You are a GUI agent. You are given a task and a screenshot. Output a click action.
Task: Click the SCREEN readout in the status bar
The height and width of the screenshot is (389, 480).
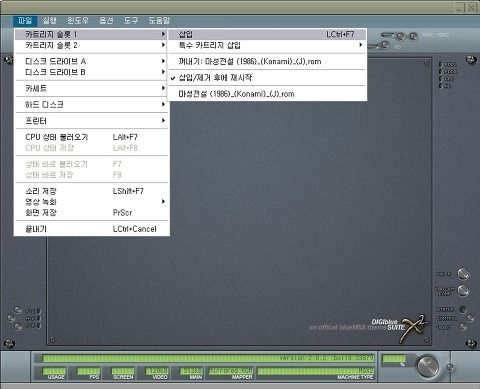coord(122,371)
